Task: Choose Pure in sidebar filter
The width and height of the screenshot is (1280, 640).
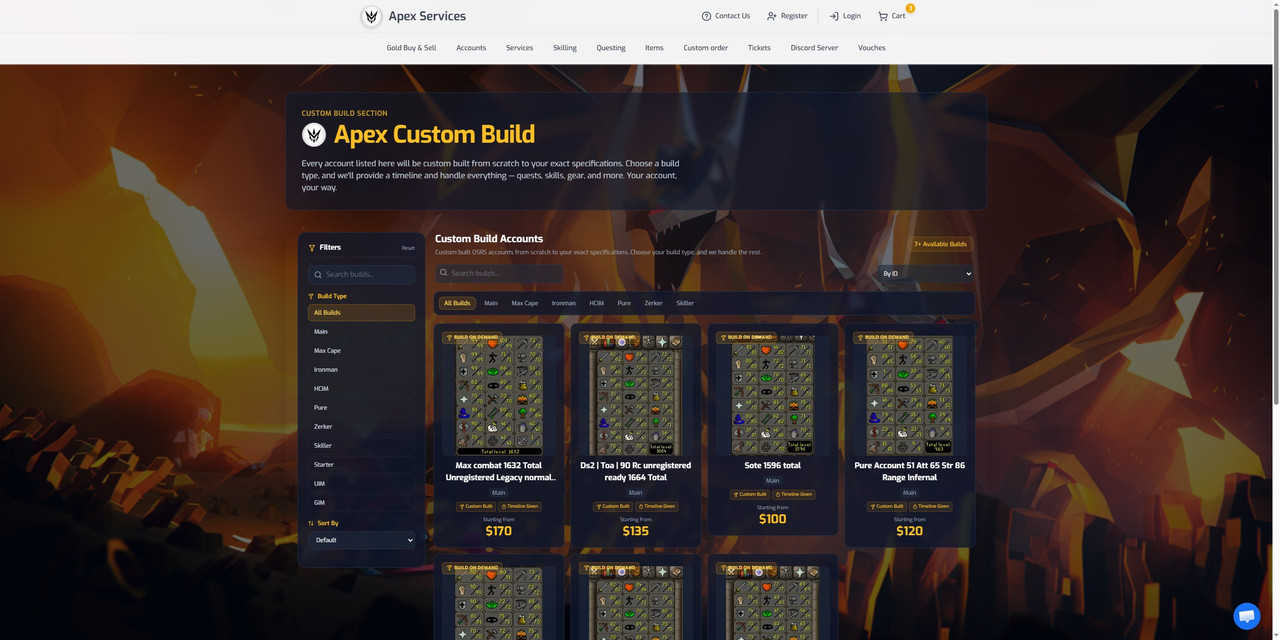Action: coord(361,408)
